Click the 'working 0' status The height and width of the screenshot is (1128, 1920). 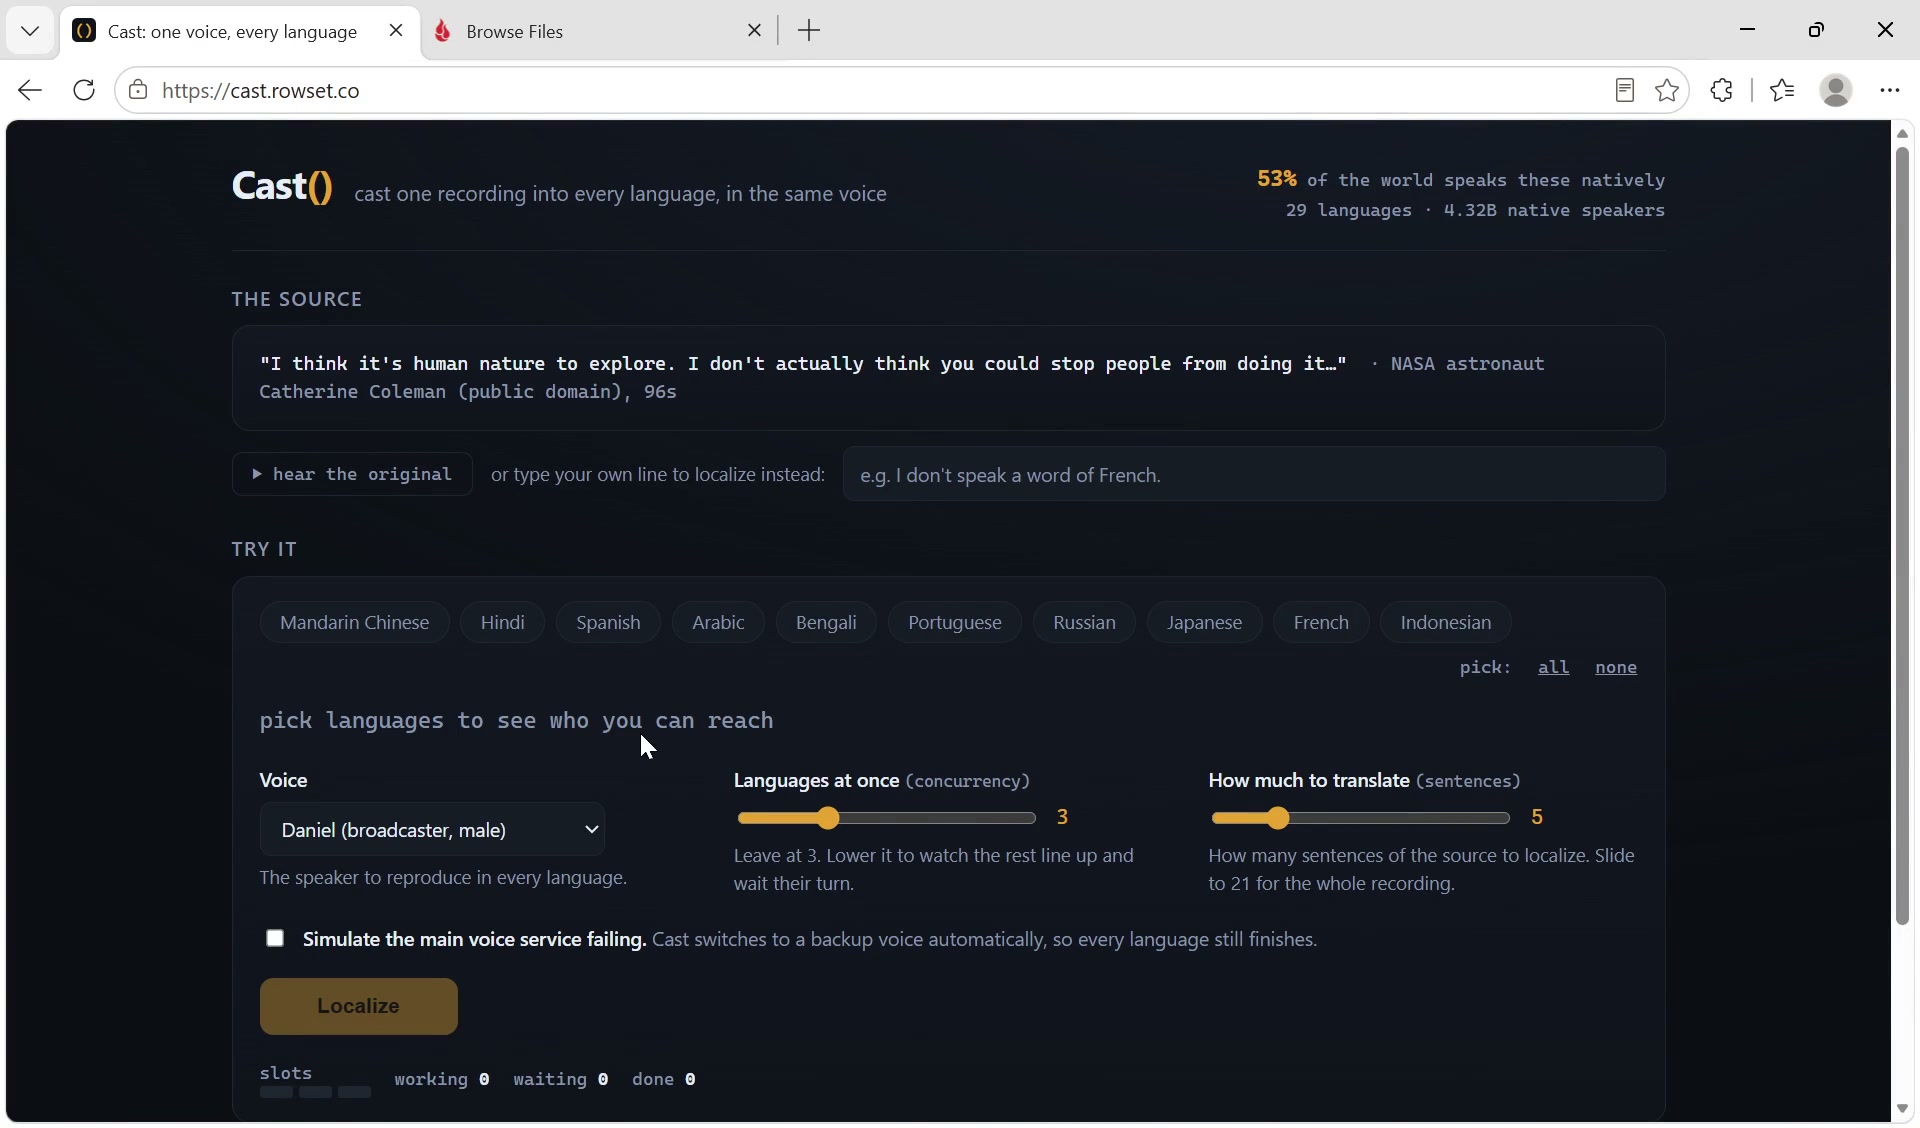coord(442,1080)
